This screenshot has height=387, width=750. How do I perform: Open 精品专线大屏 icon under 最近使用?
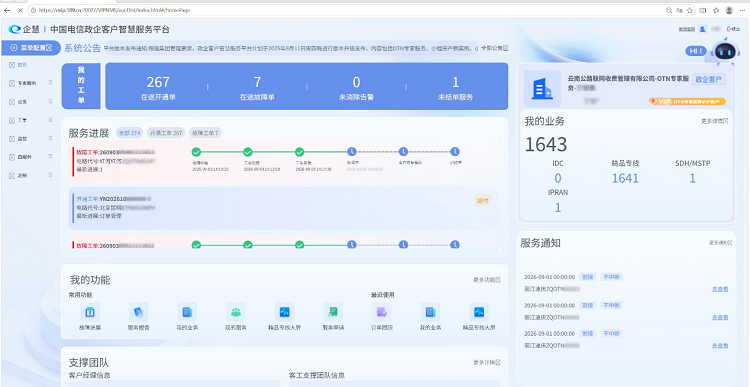pyautogui.click(x=479, y=312)
